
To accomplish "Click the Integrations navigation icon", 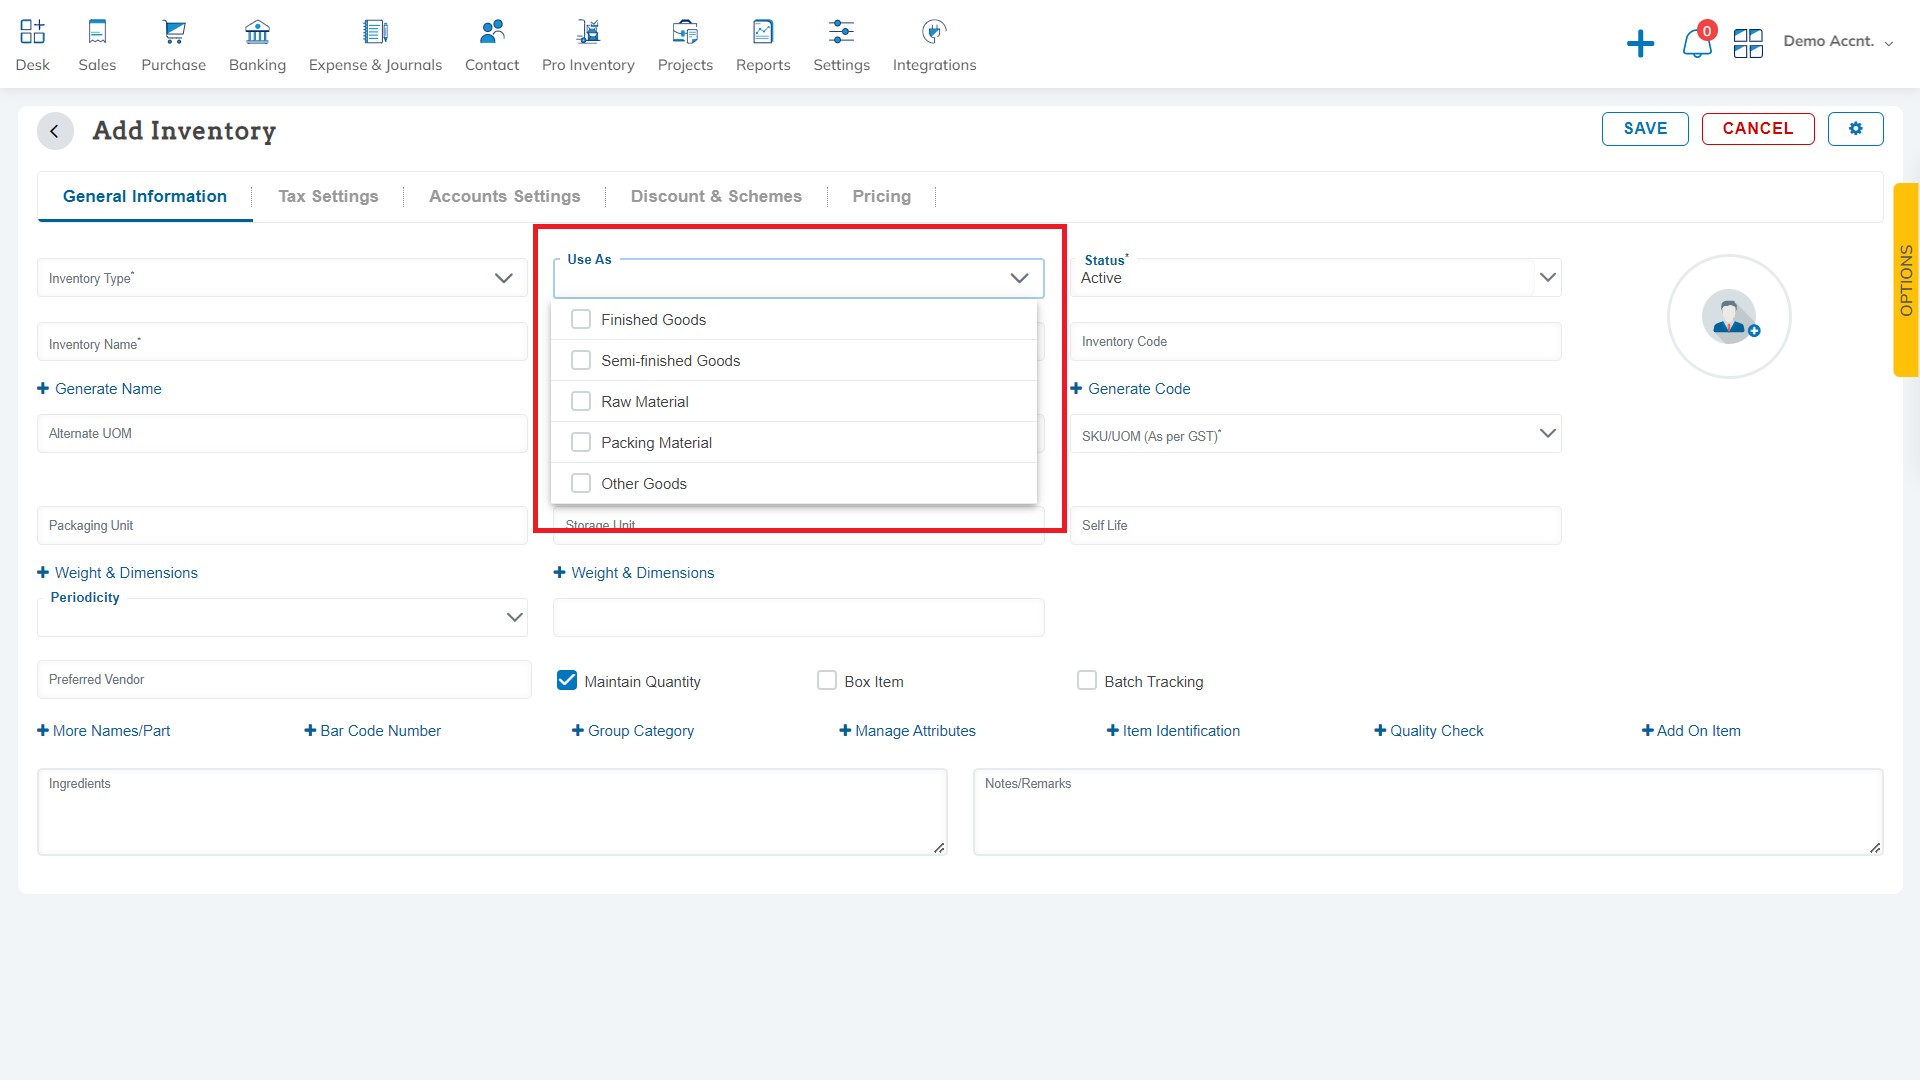I will (932, 30).
